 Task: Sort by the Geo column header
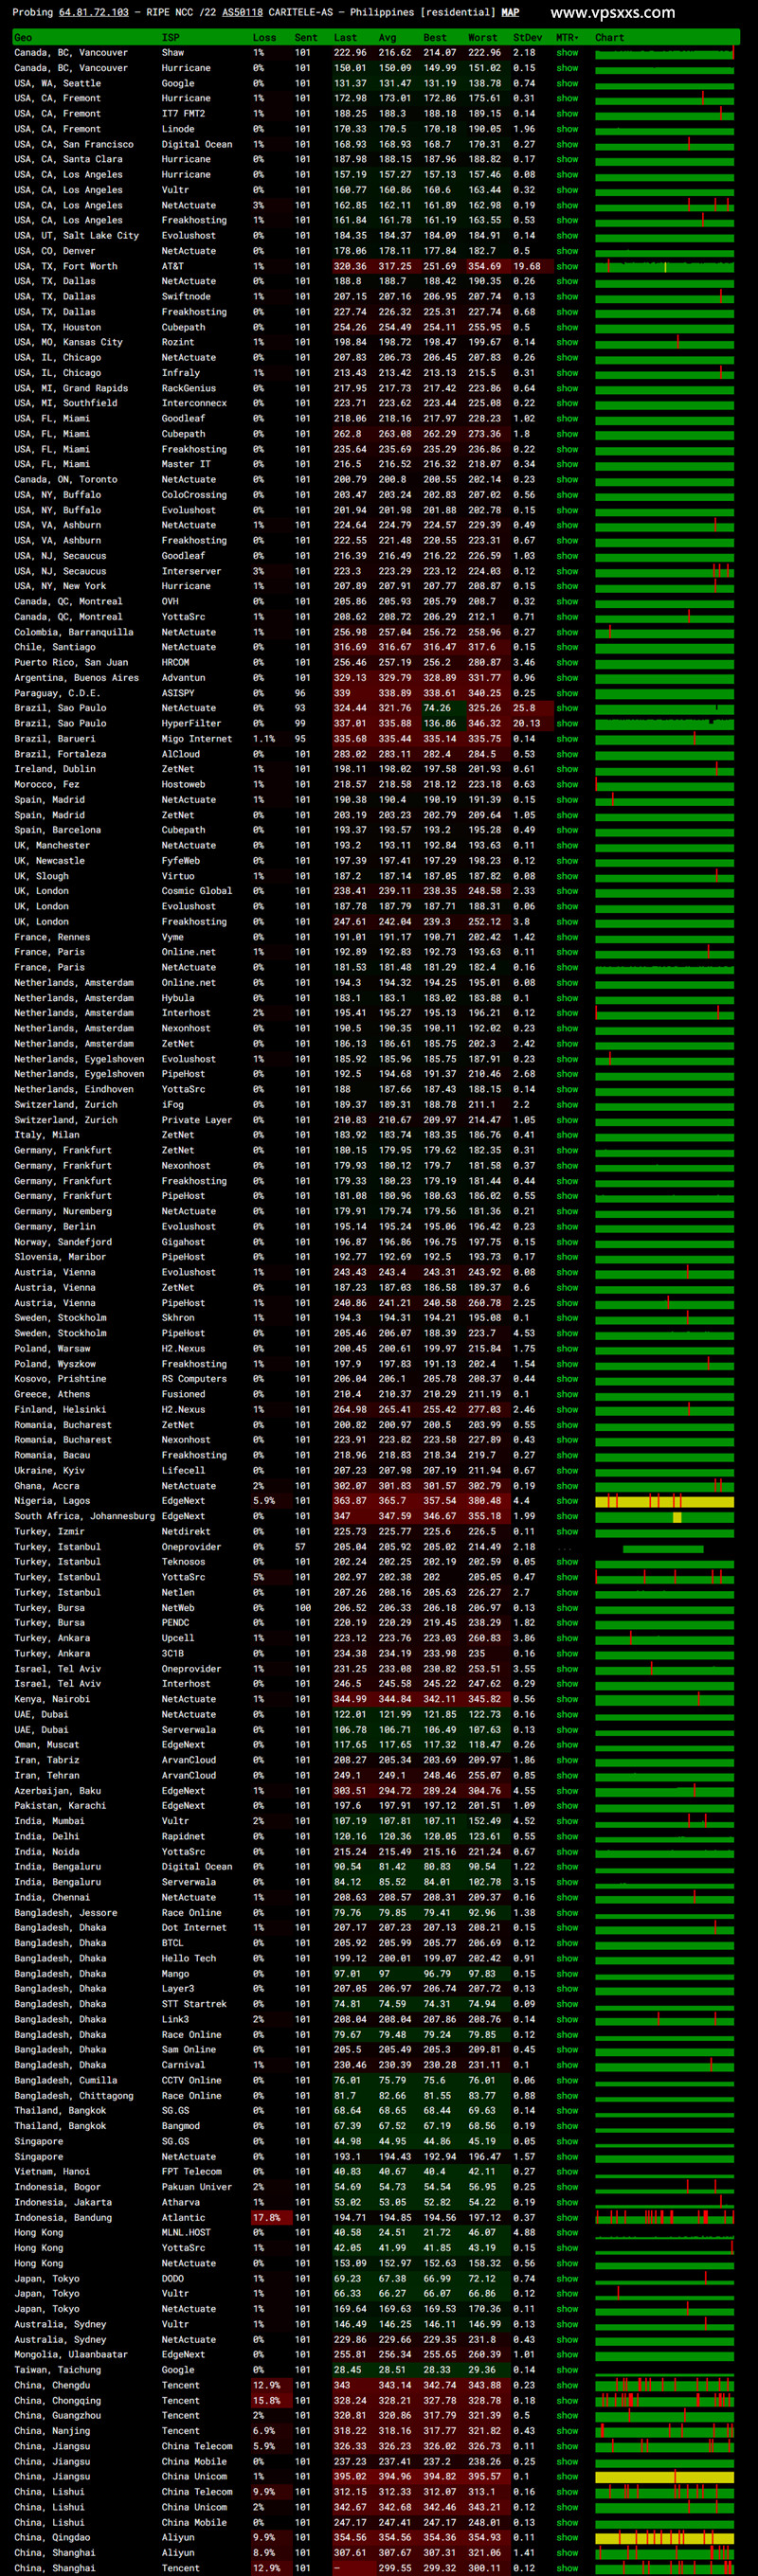click(x=23, y=38)
